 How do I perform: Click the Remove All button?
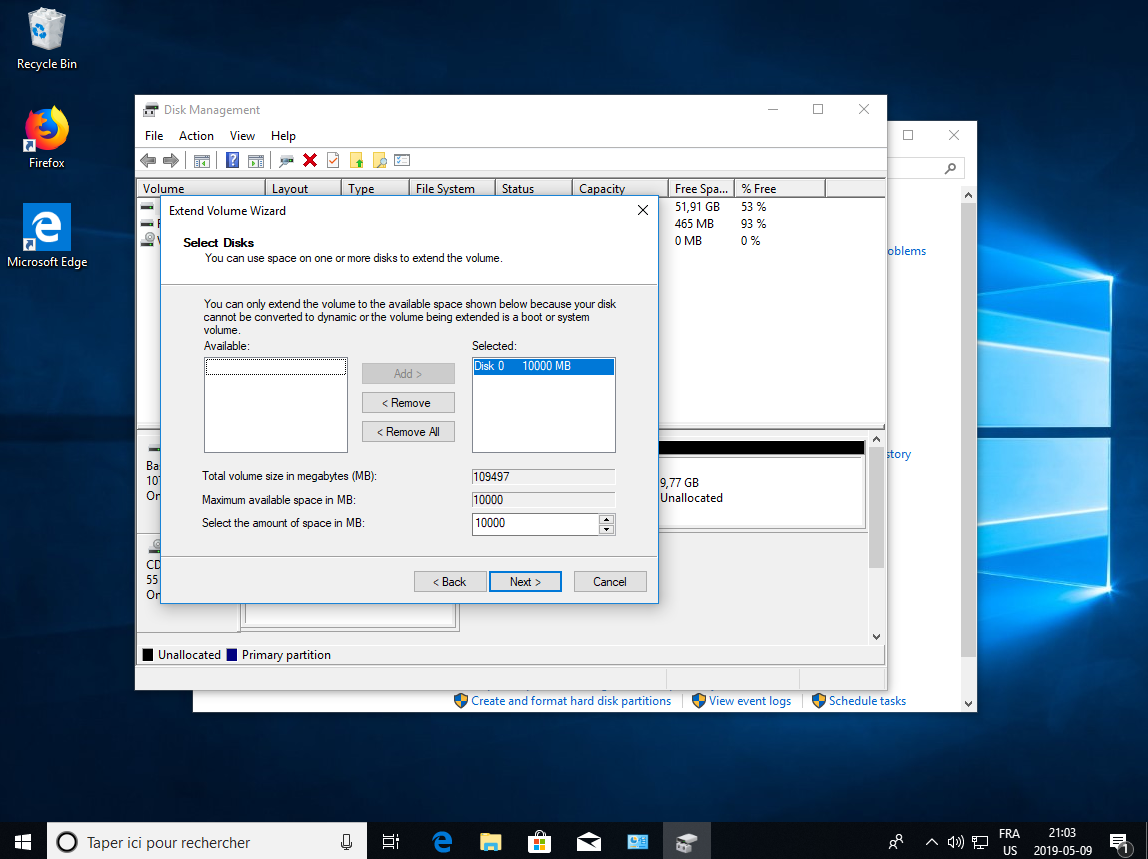coord(408,432)
